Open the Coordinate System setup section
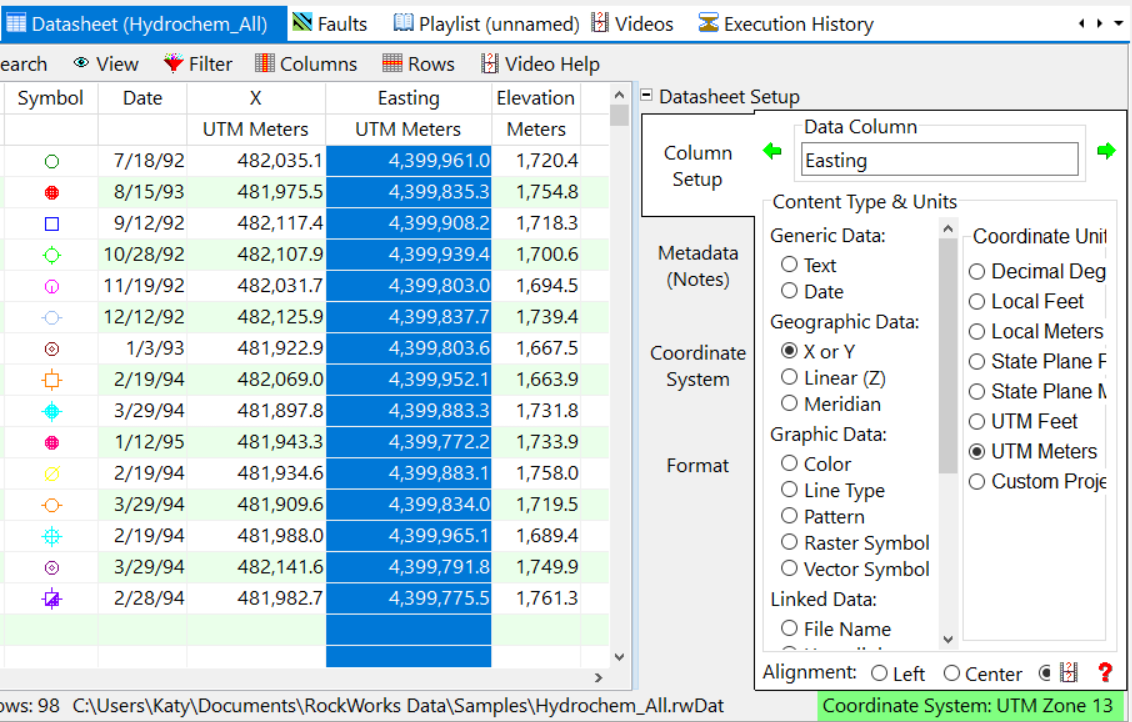 click(x=698, y=366)
